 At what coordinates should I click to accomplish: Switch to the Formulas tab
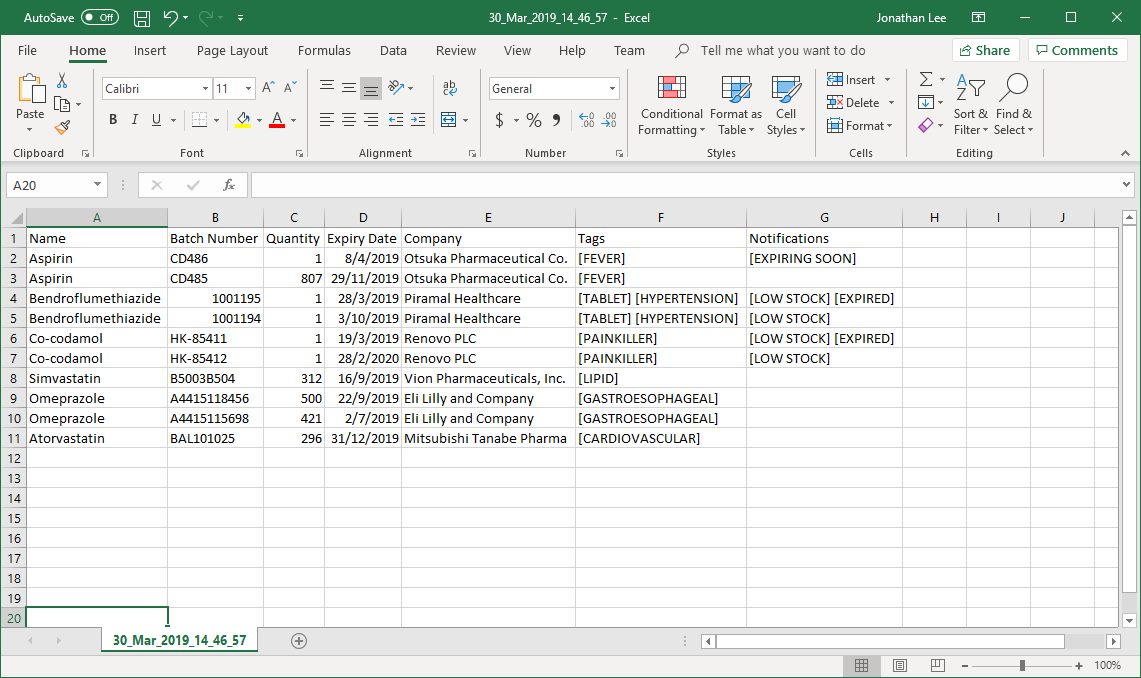tap(324, 50)
